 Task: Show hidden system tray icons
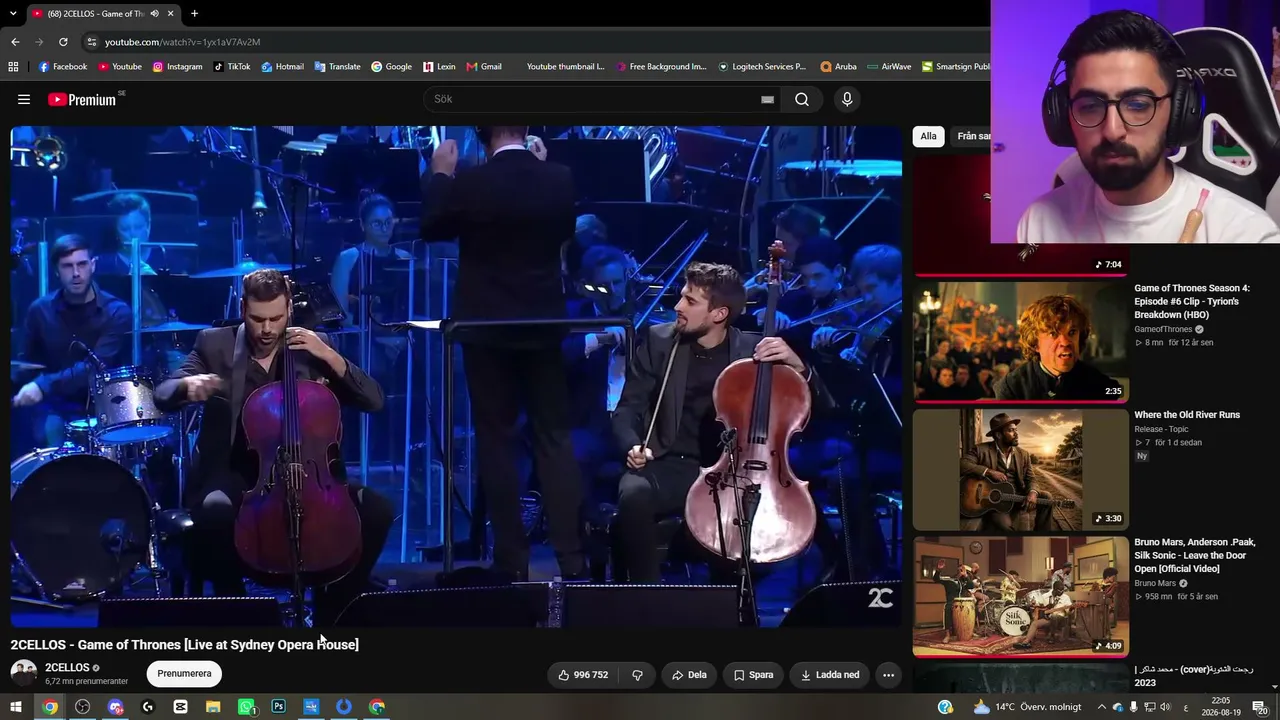1102,707
